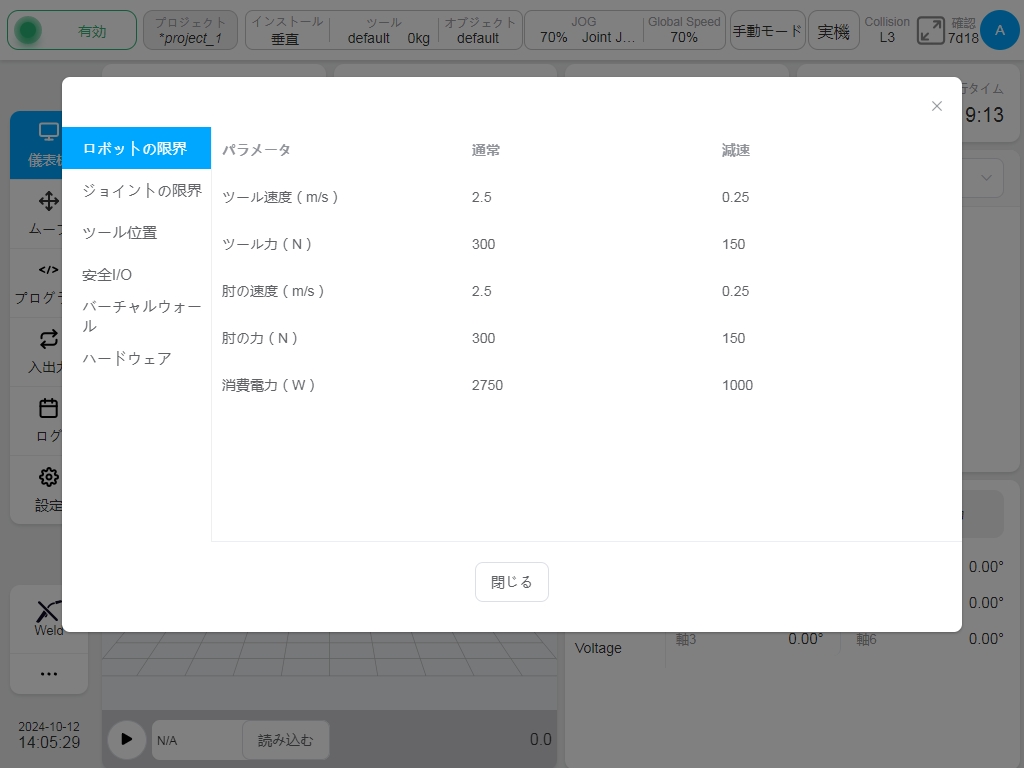This screenshot has width=1024, height=768.
Task: Open the 安全I/O tab
Action: click(136, 275)
